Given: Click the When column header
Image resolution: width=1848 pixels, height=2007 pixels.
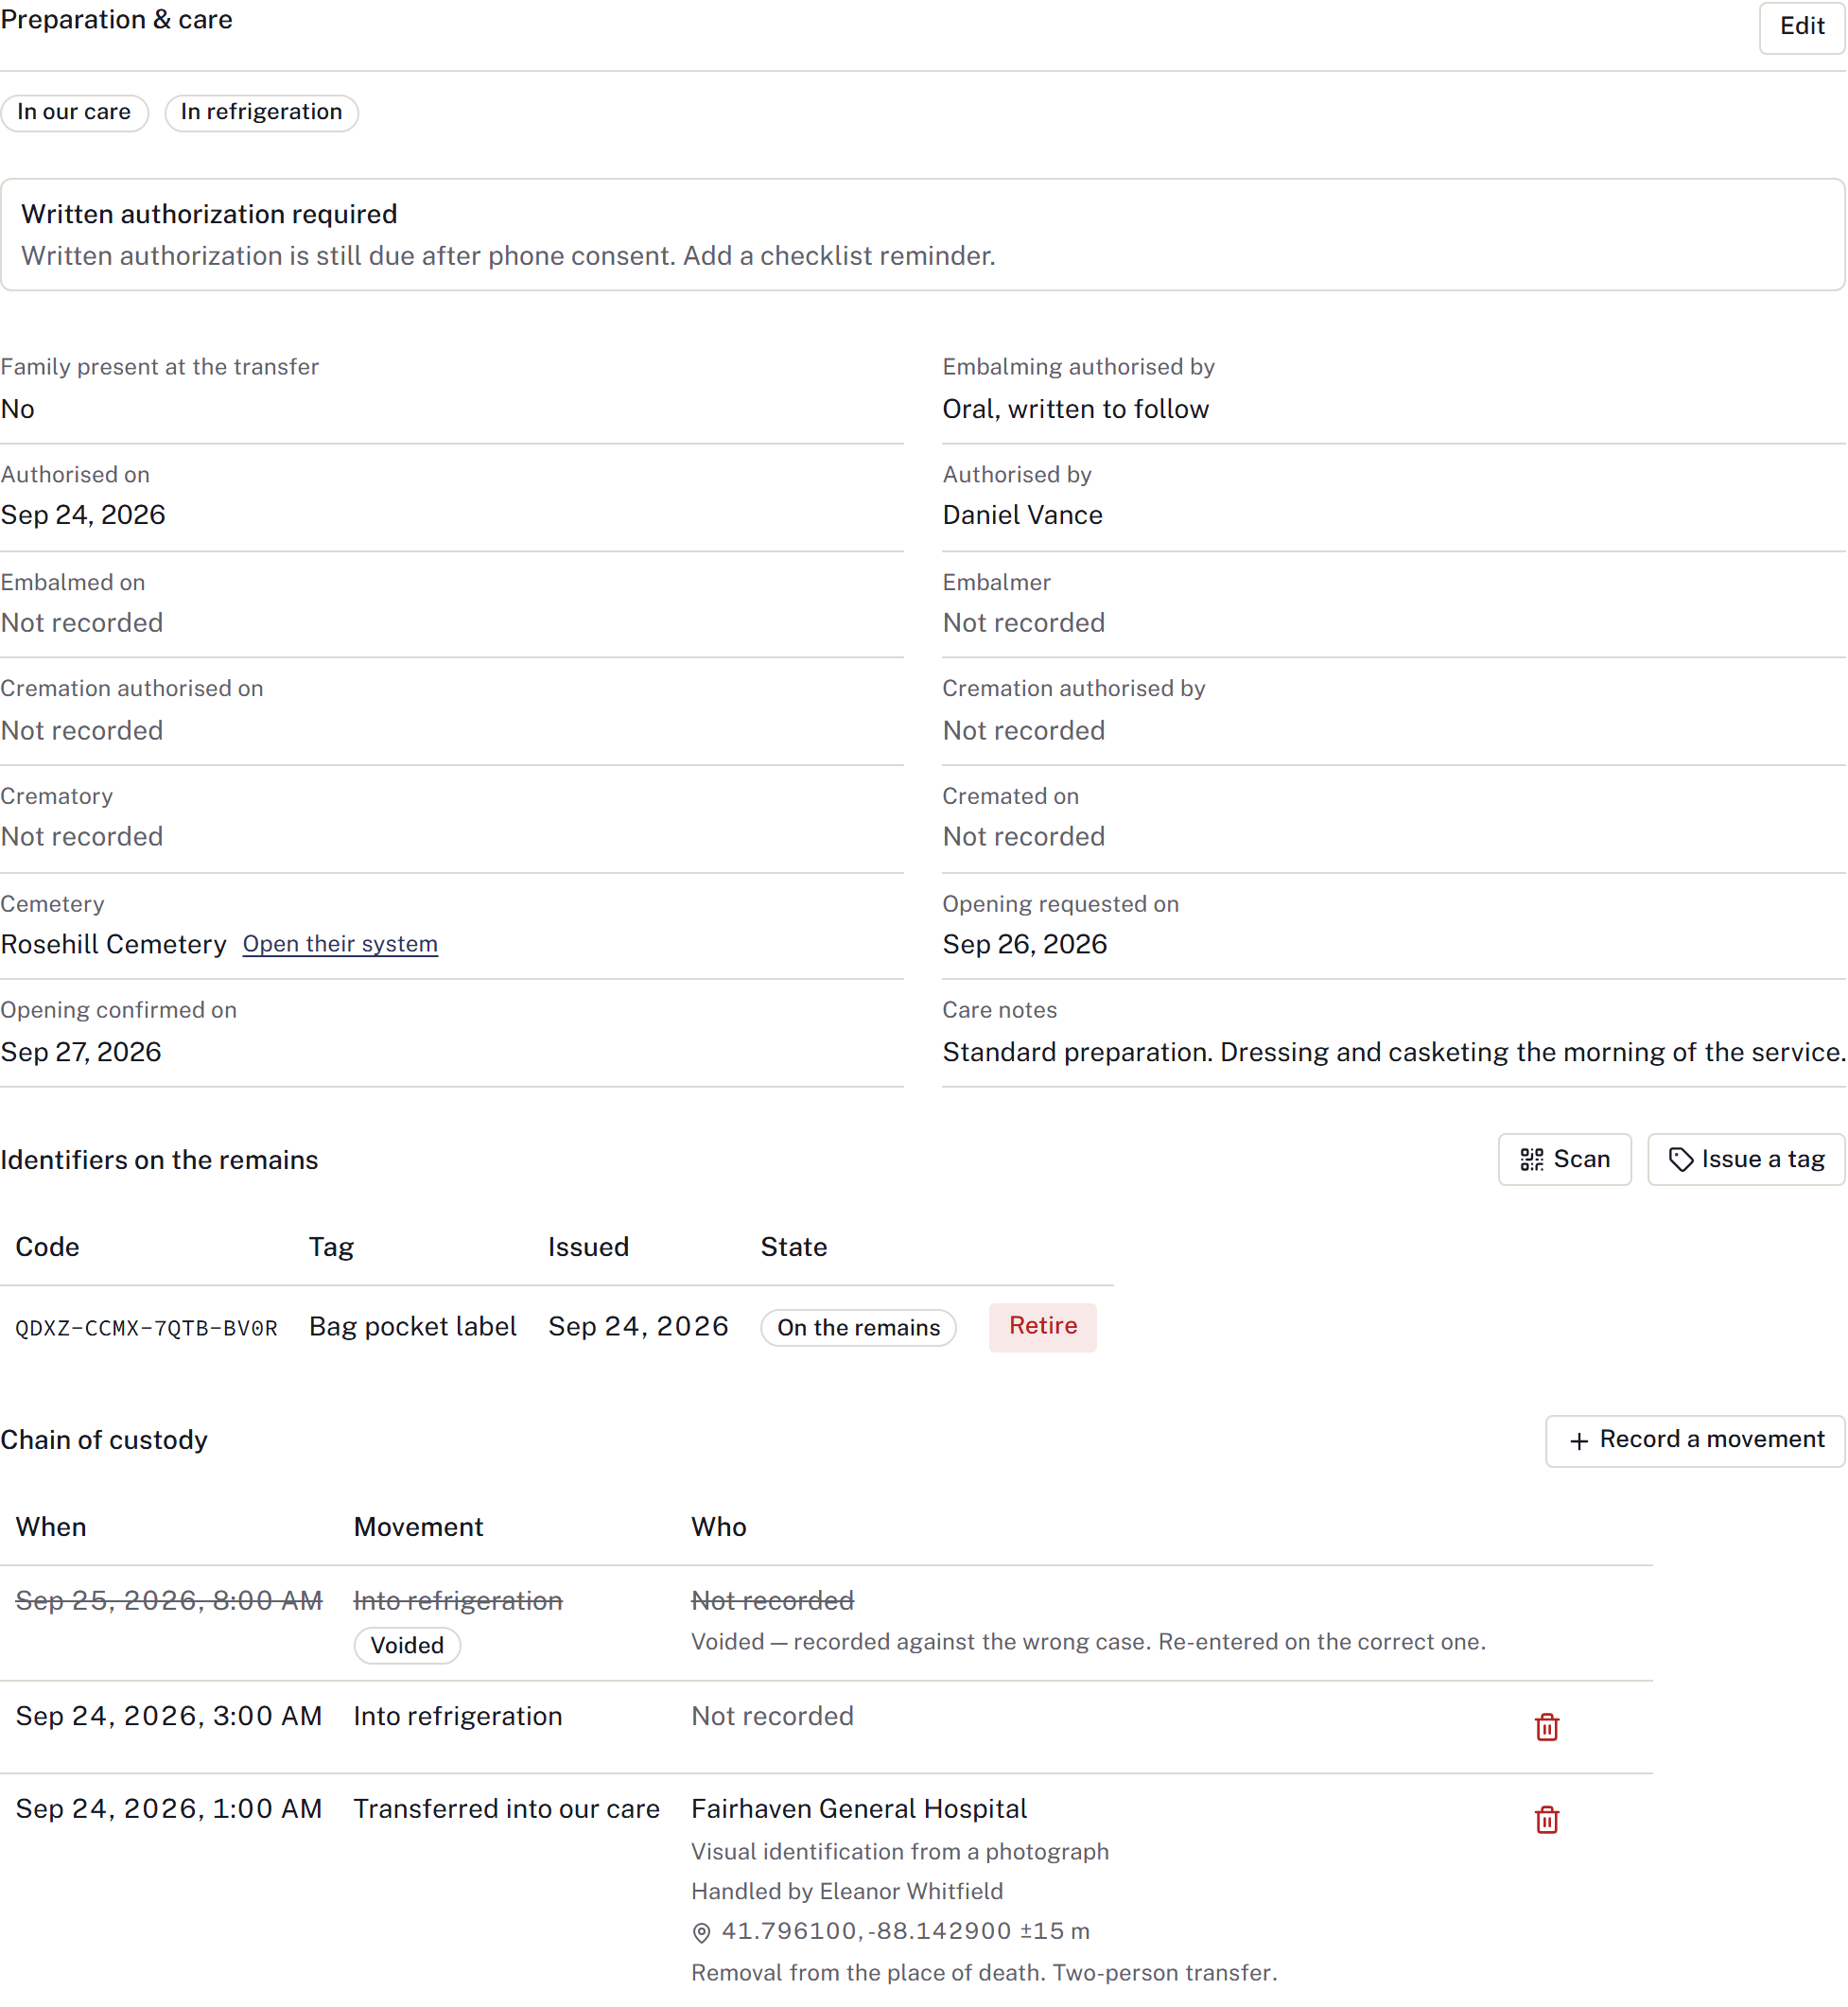Looking at the screenshot, I should click(51, 1527).
